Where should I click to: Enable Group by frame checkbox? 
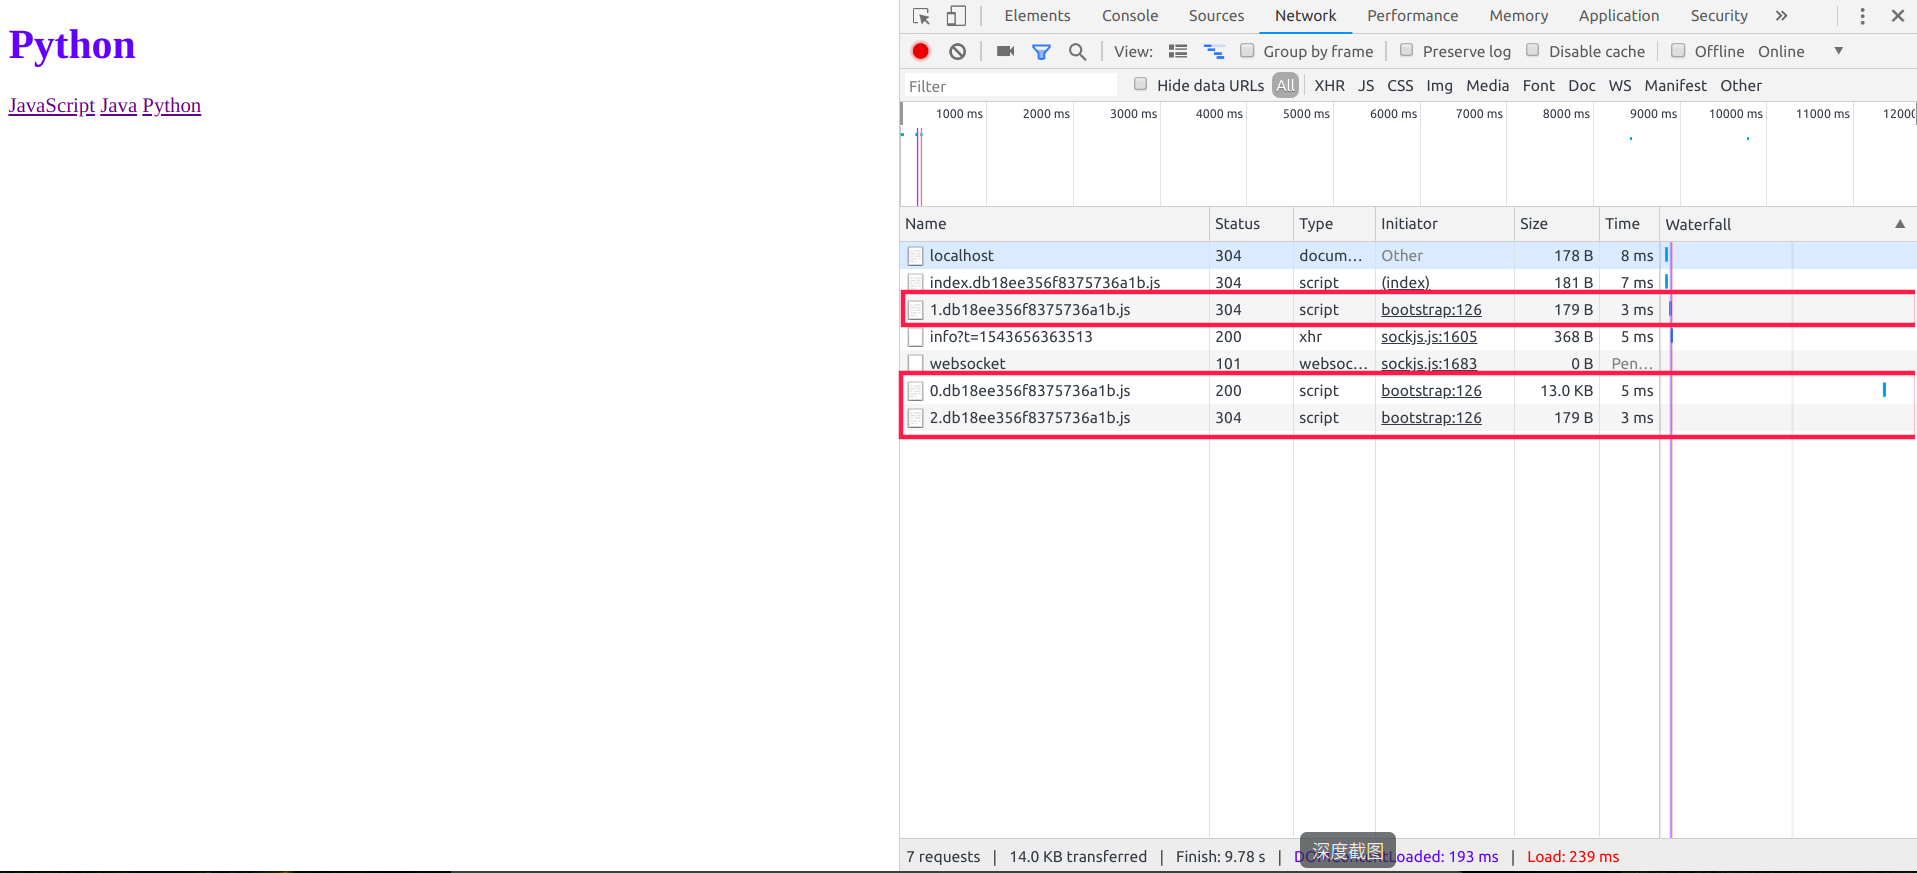[x=1247, y=50]
